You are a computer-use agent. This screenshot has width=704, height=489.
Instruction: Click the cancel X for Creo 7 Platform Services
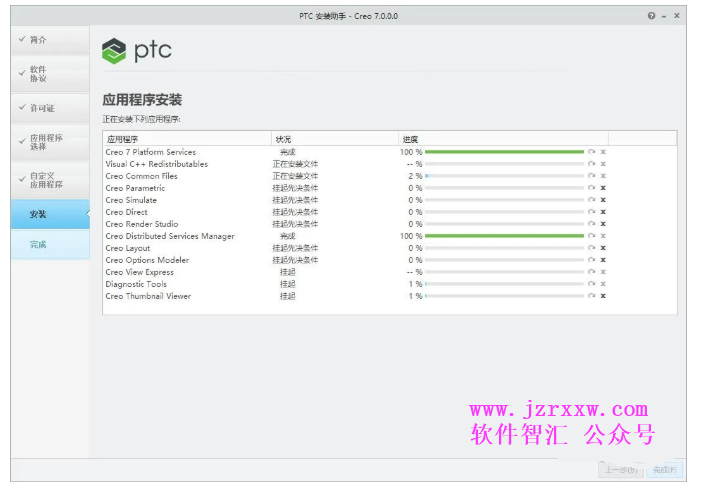coord(603,152)
